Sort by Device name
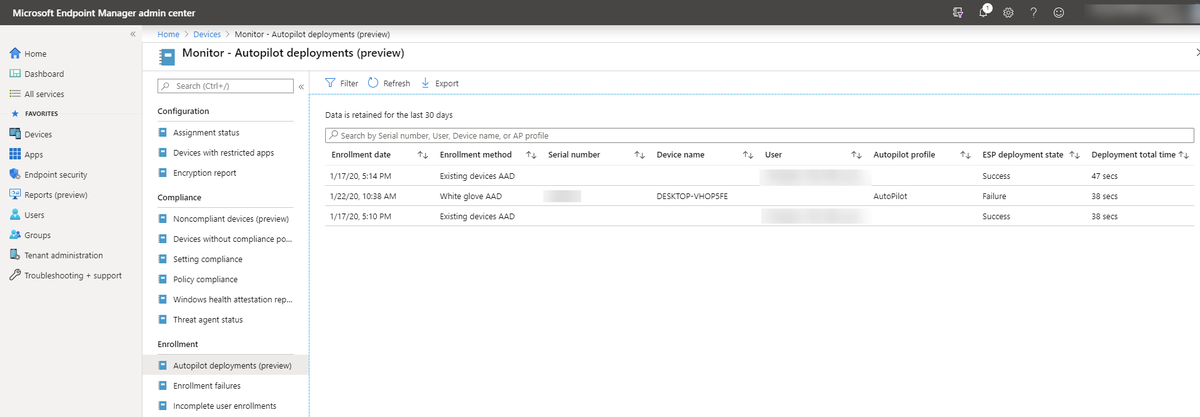Screen dimensions: 1200x417 coord(748,155)
